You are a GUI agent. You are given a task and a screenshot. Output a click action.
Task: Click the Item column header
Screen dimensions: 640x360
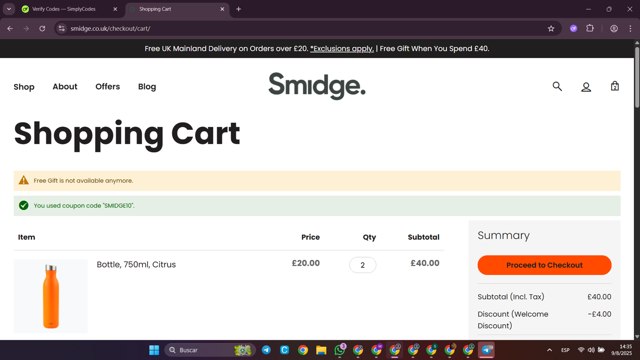click(27, 237)
